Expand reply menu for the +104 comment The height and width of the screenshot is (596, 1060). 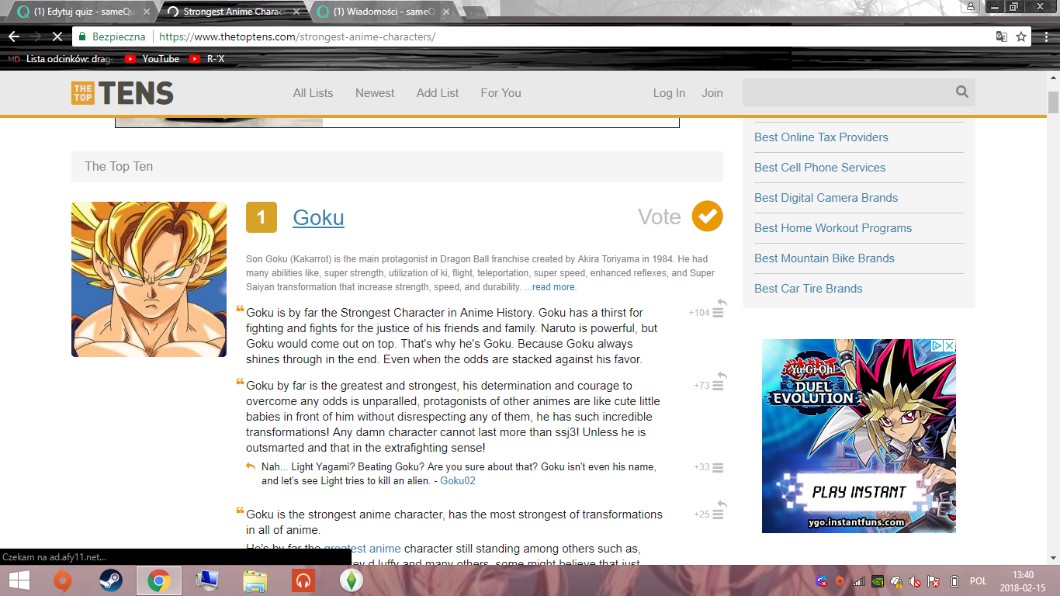[718, 312]
